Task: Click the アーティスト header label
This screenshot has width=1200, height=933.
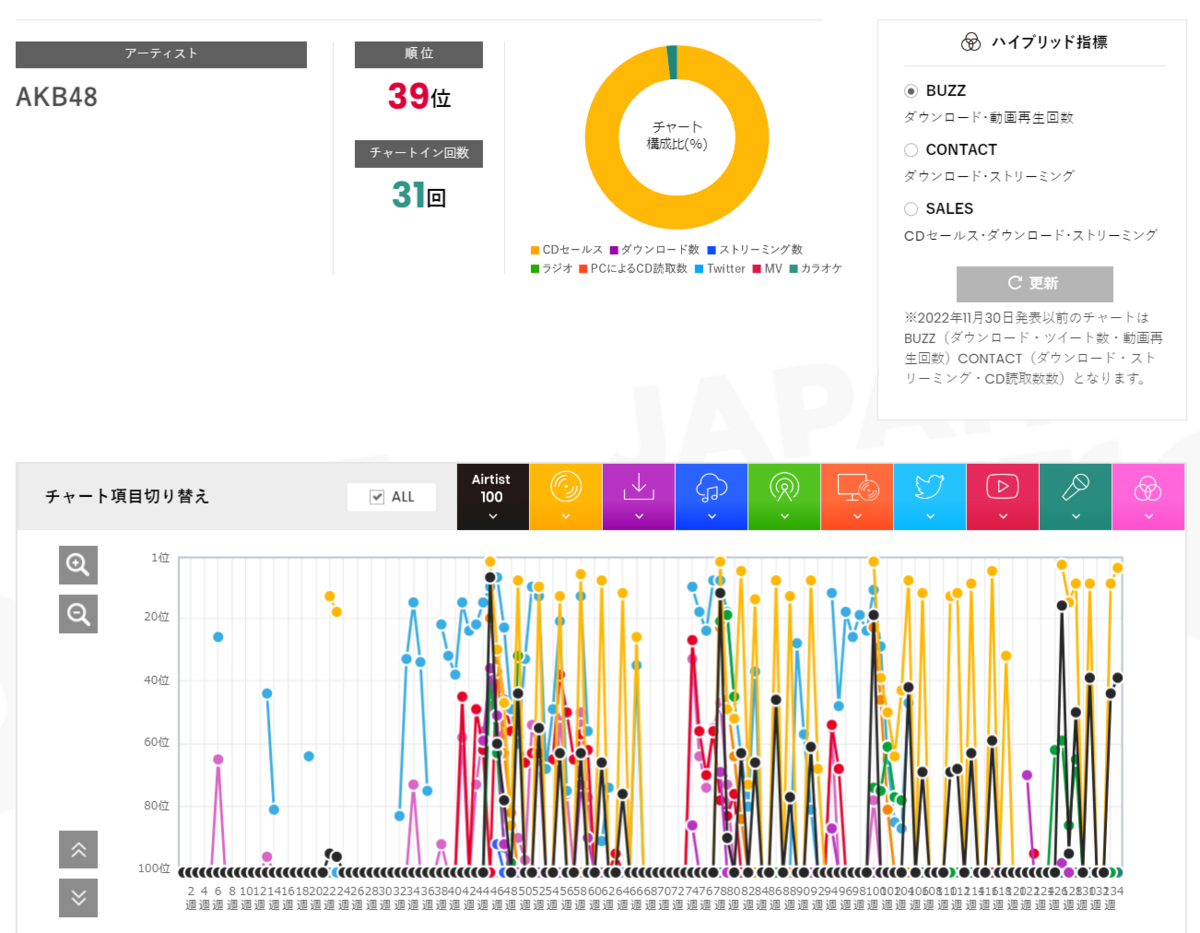Action: tap(161, 54)
